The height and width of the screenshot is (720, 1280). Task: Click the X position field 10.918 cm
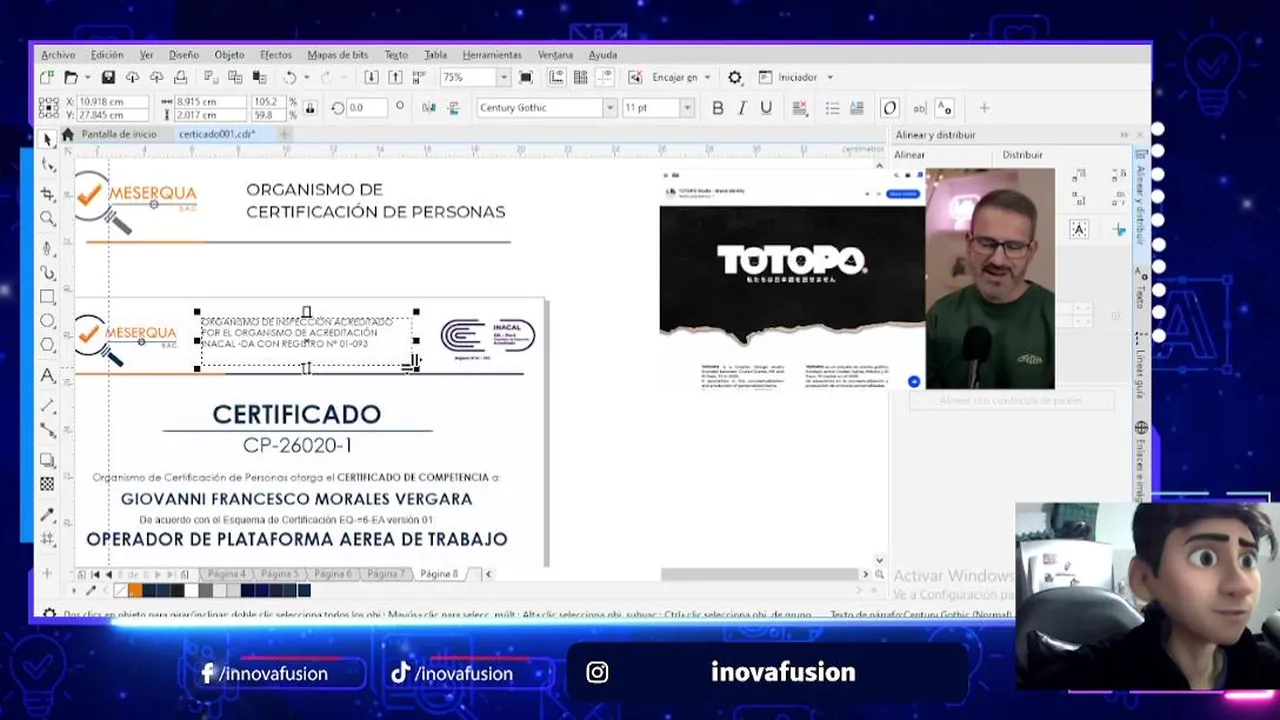coord(113,102)
